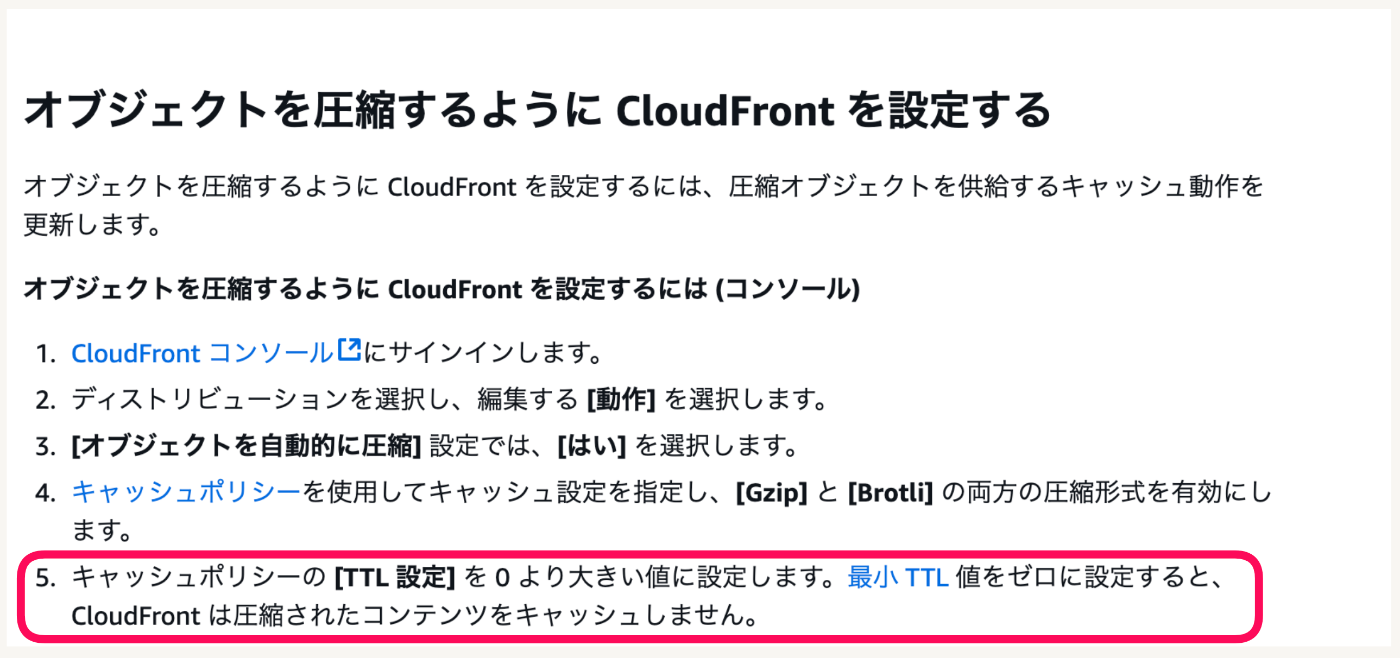The image size is (1400, 658).
Task: Click the external link icon after CloudFront コンソール
Action: tap(349, 351)
